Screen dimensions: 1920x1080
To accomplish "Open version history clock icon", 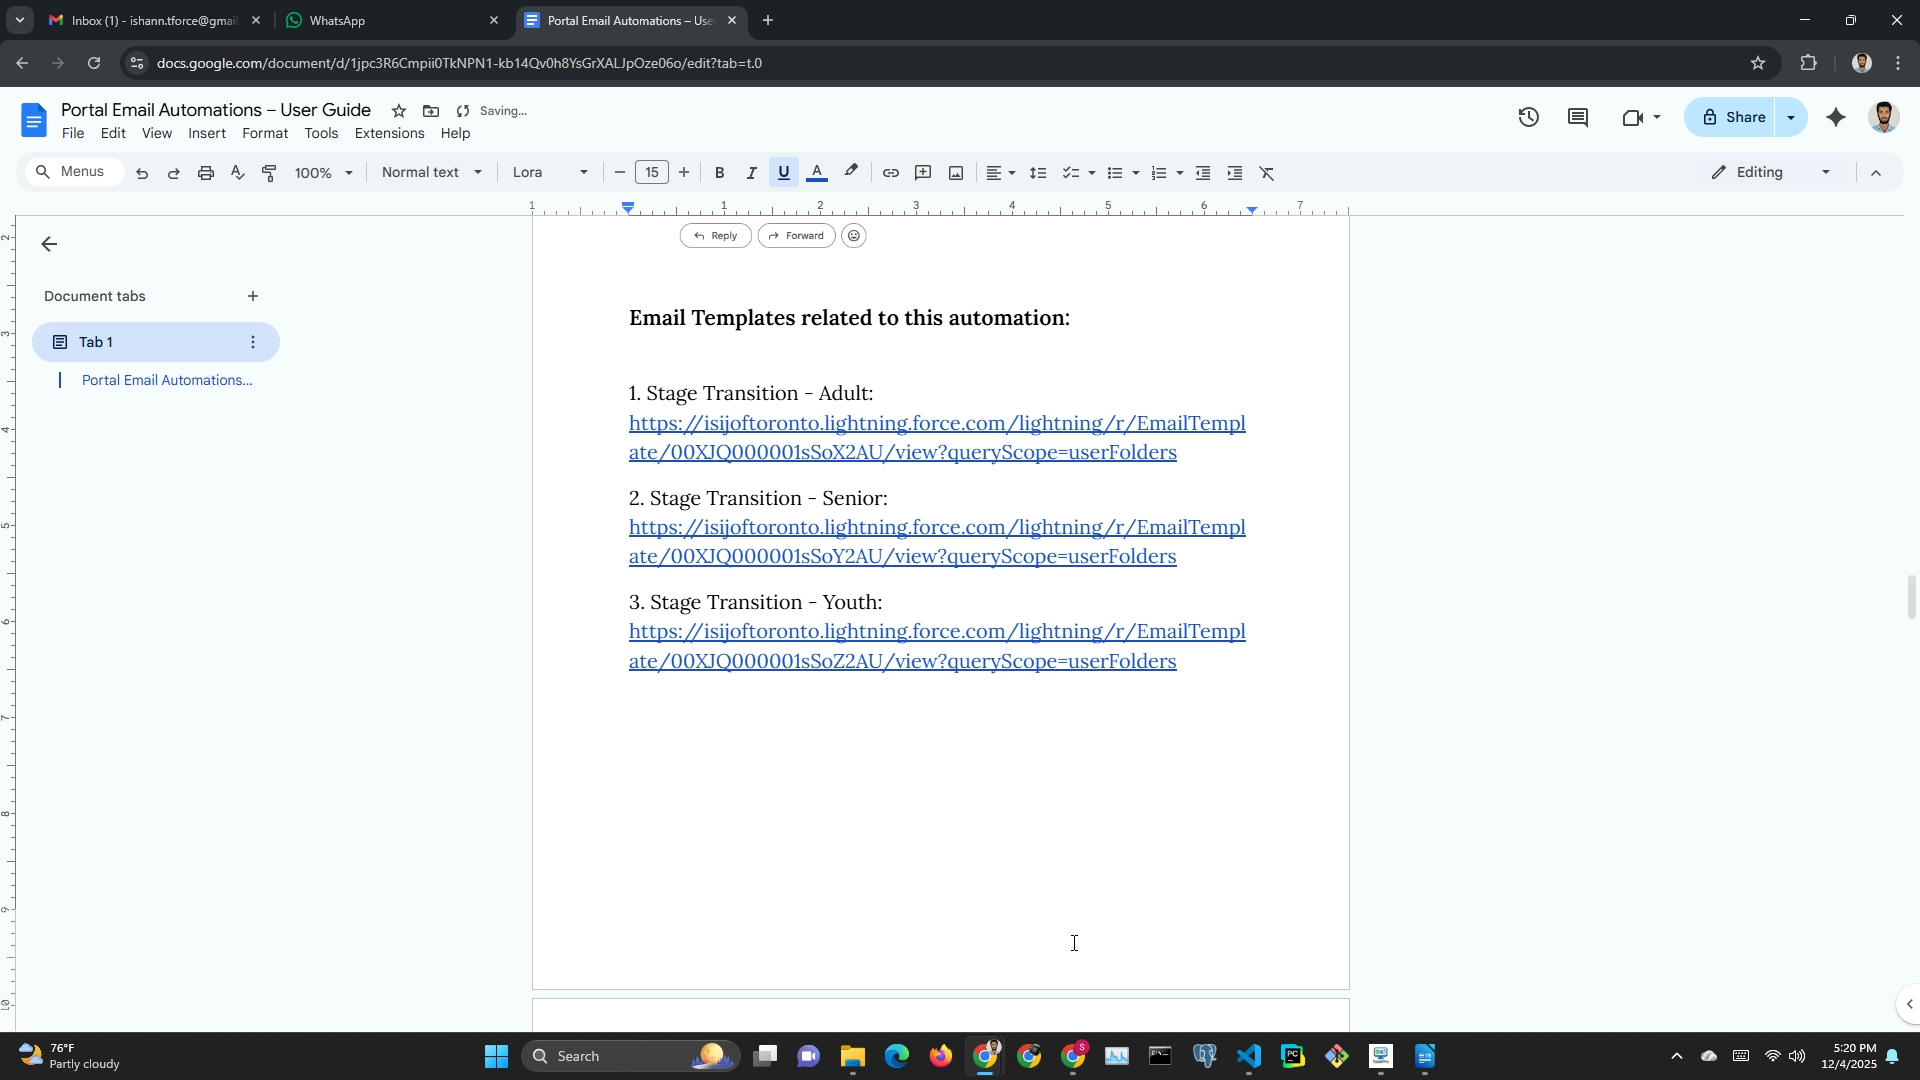I will pos(1528,118).
